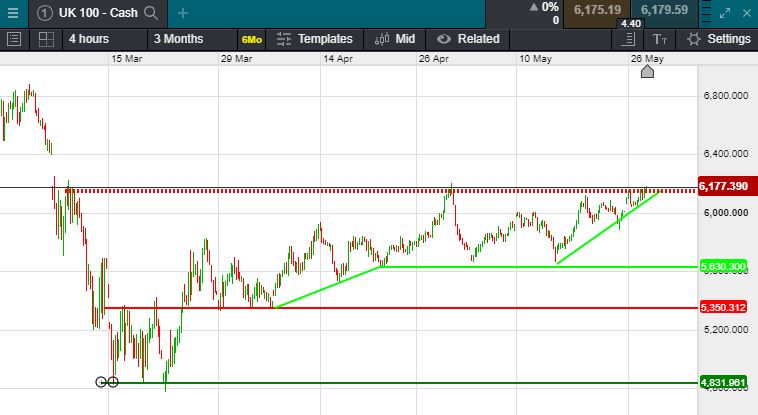Image resolution: width=758 pixels, height=415 pixels.
Task: Open the 4 hours interval dropdown
Action: click(104, 39)
